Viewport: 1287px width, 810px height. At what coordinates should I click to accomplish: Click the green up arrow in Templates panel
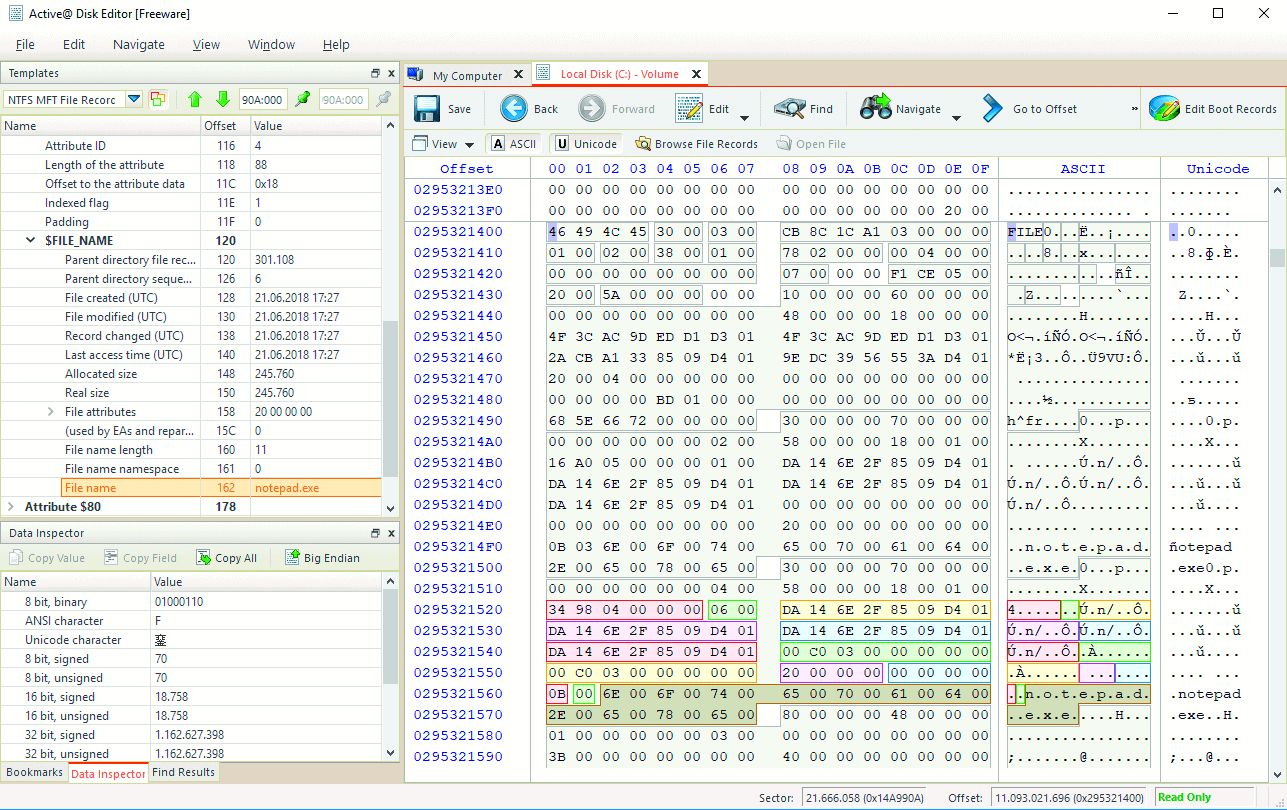pyautogui.click(x=195, y=99)
